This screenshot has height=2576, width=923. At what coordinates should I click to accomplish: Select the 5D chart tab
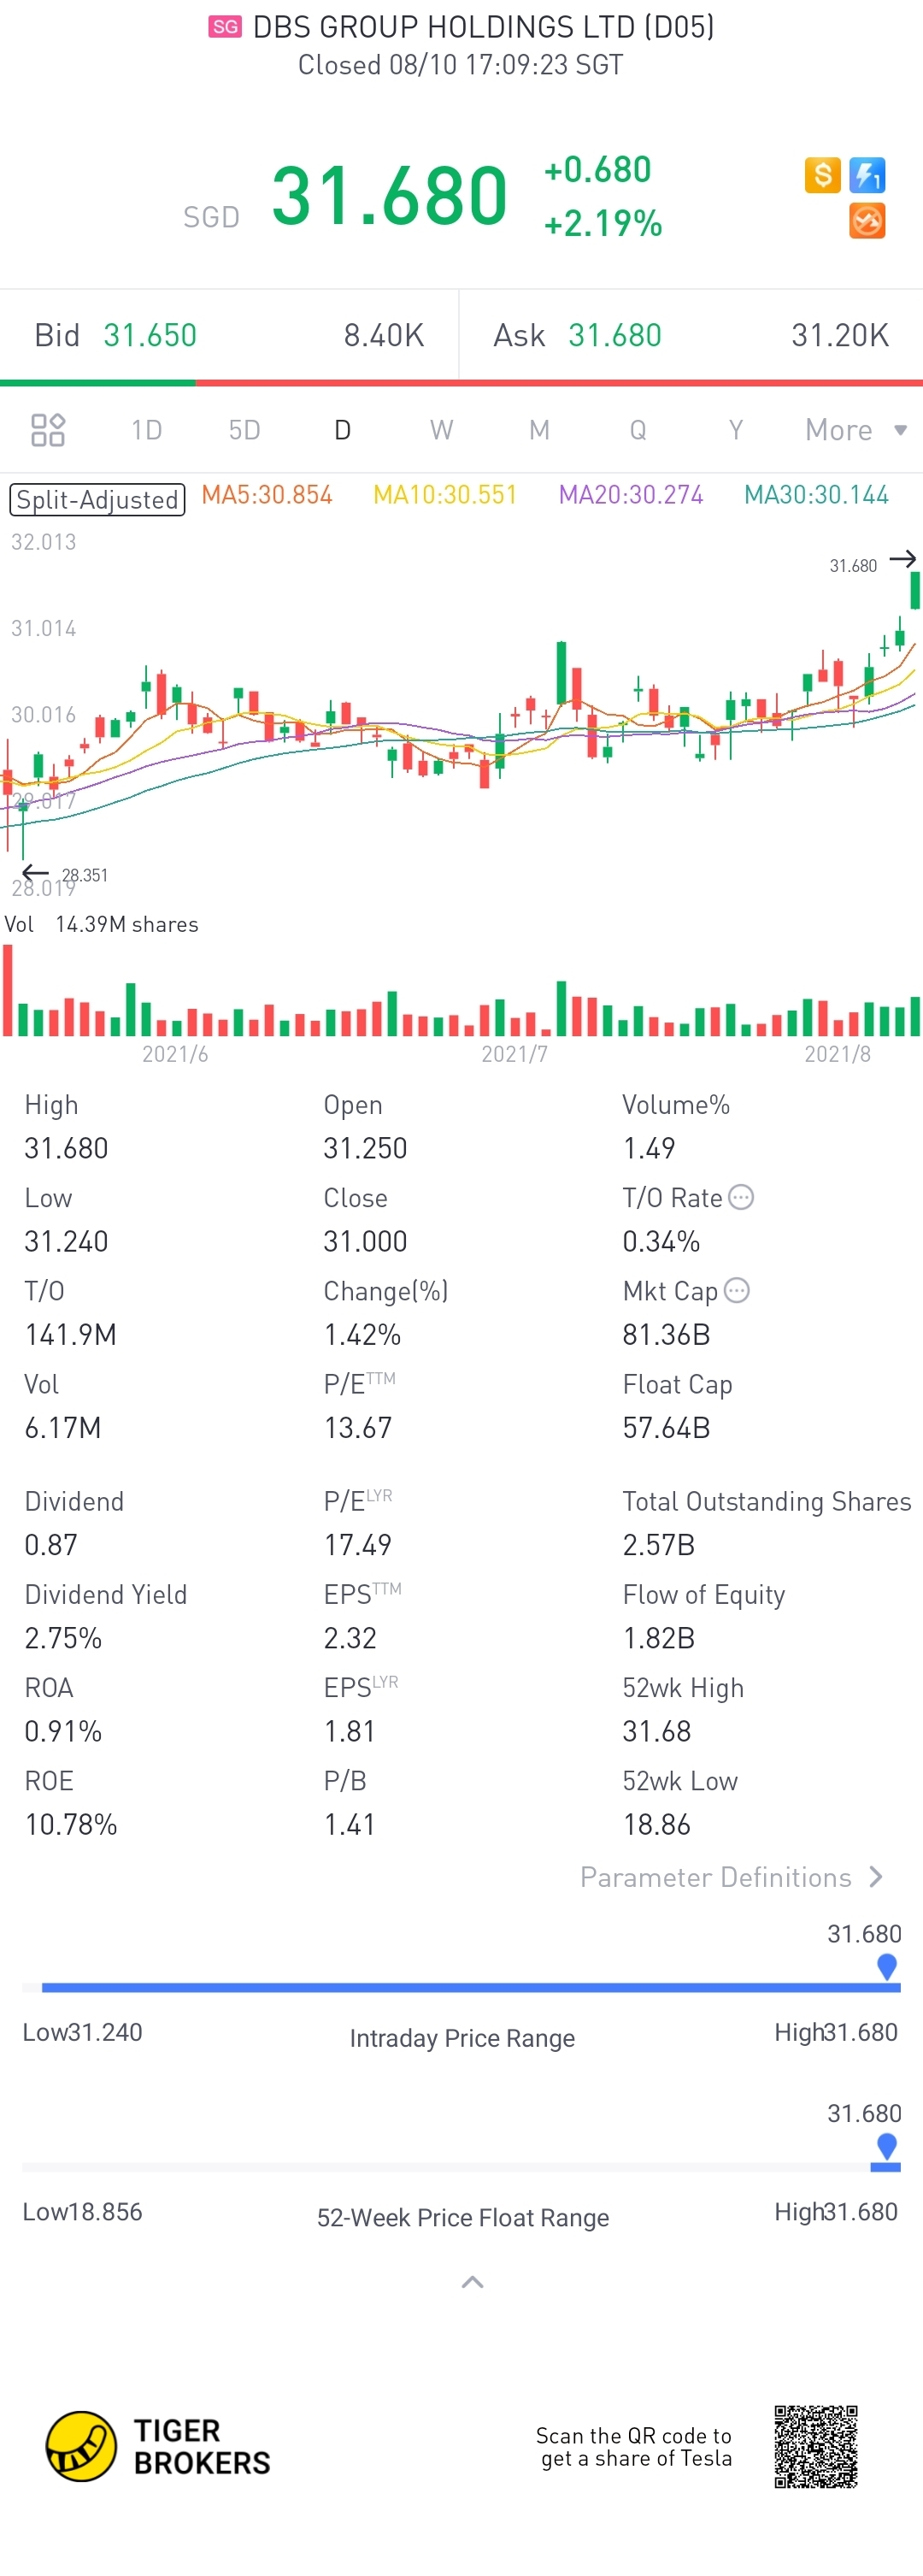coord(244,430)
